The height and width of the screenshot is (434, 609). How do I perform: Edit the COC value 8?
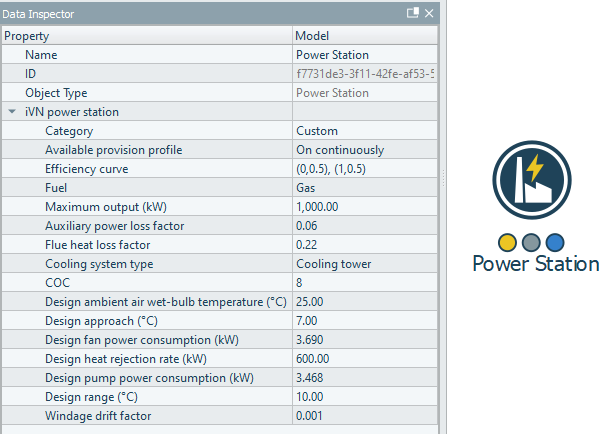pos(365,283)
